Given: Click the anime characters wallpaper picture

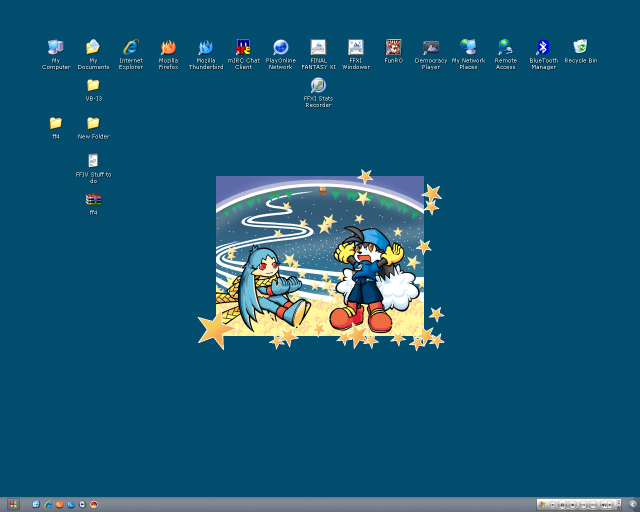Looking at the screenshot, I should [320, 256].
